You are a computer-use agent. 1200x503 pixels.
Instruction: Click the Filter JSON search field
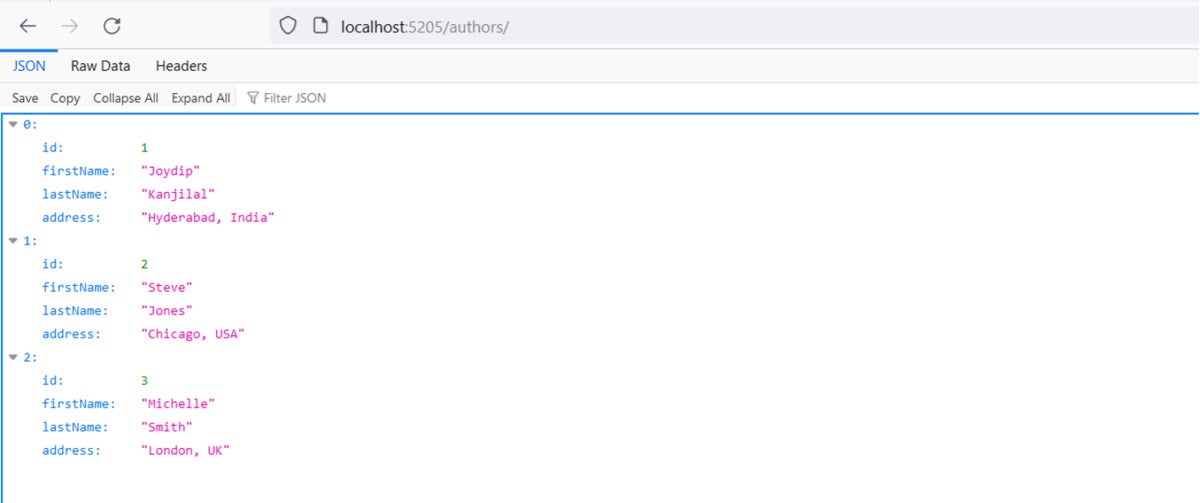(x=295, y=98)
